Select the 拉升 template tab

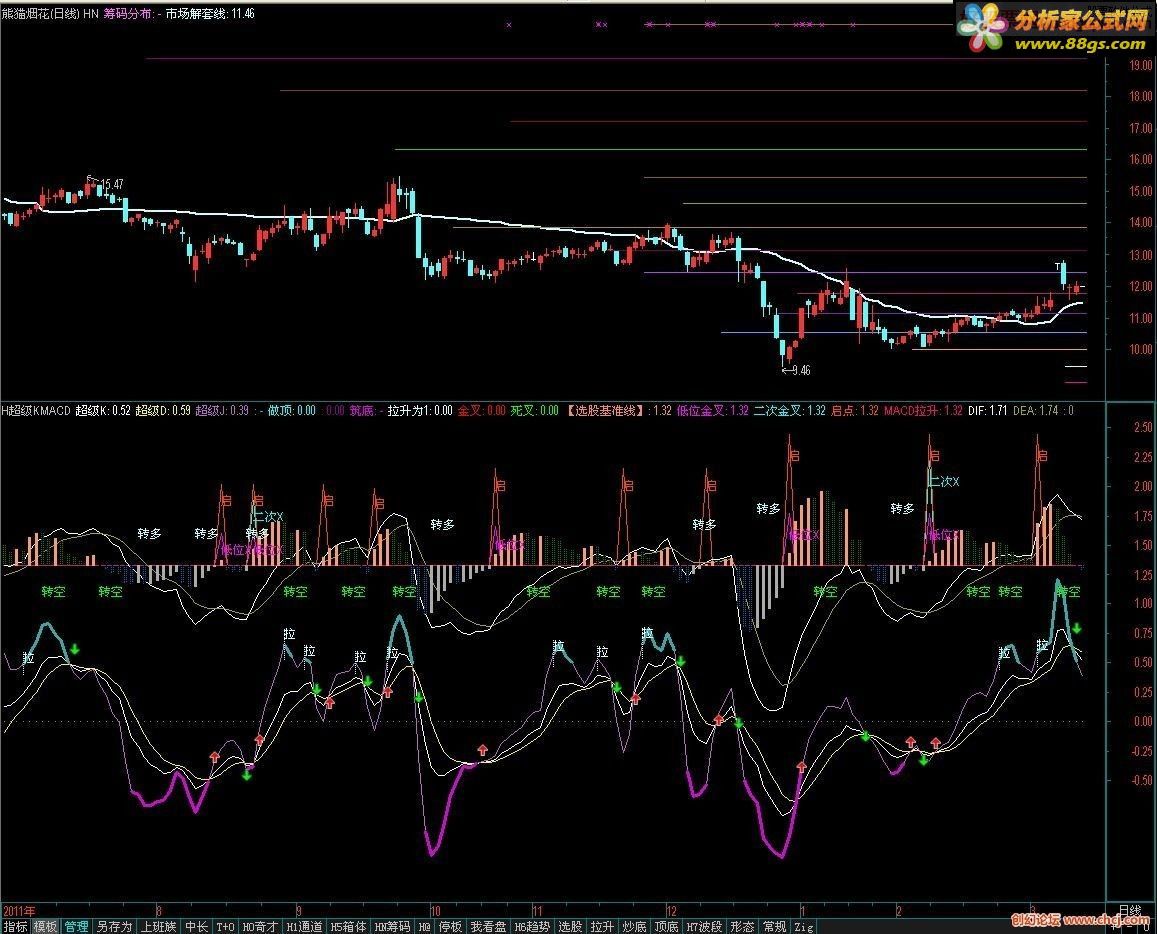[602, 926]
